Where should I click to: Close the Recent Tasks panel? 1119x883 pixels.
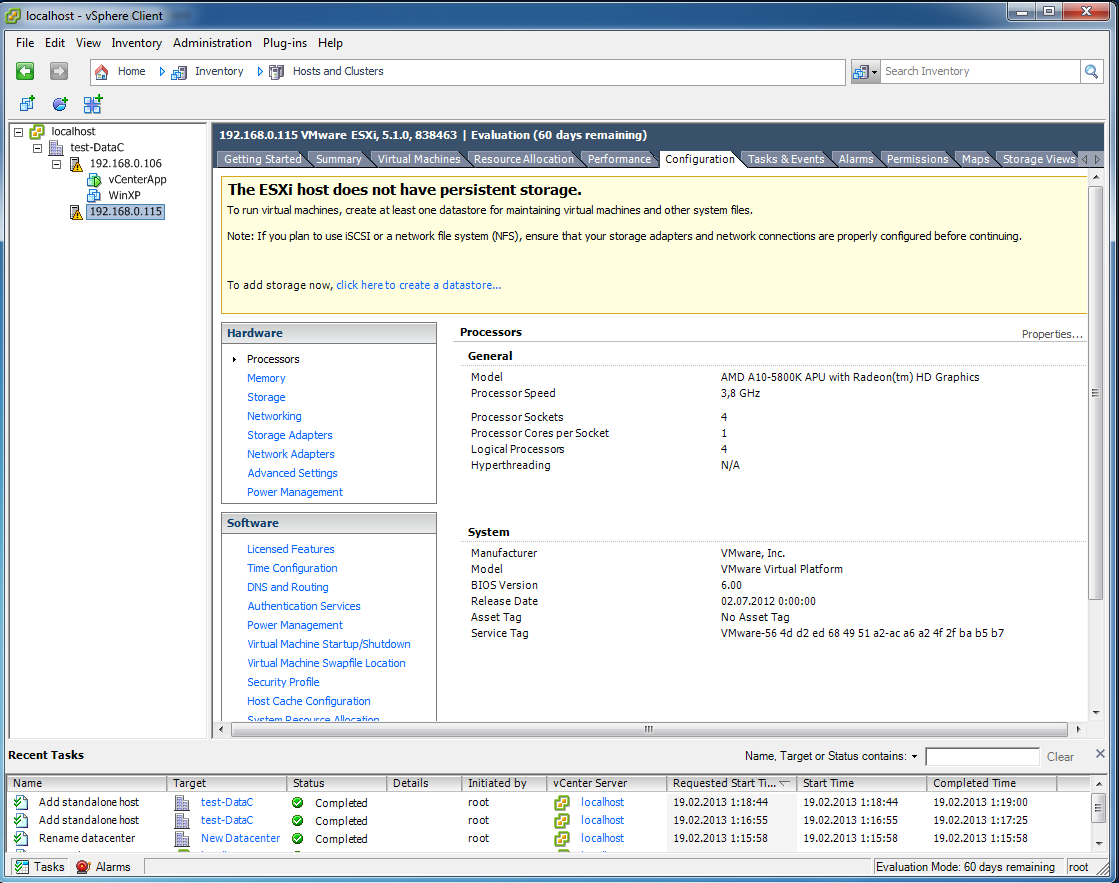click(x=1100, y=754)
